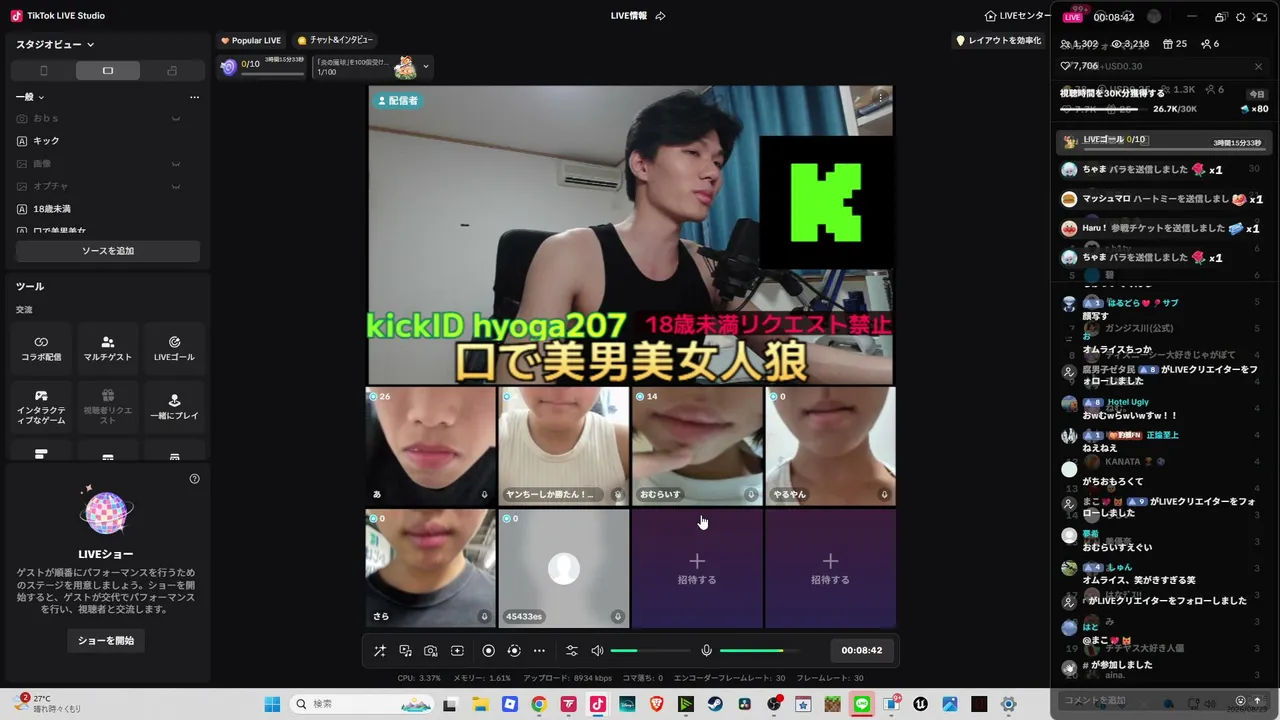The image size is (1280, 720).
Task: Click the AI camera icon
Action: click(x=431, y=650)
